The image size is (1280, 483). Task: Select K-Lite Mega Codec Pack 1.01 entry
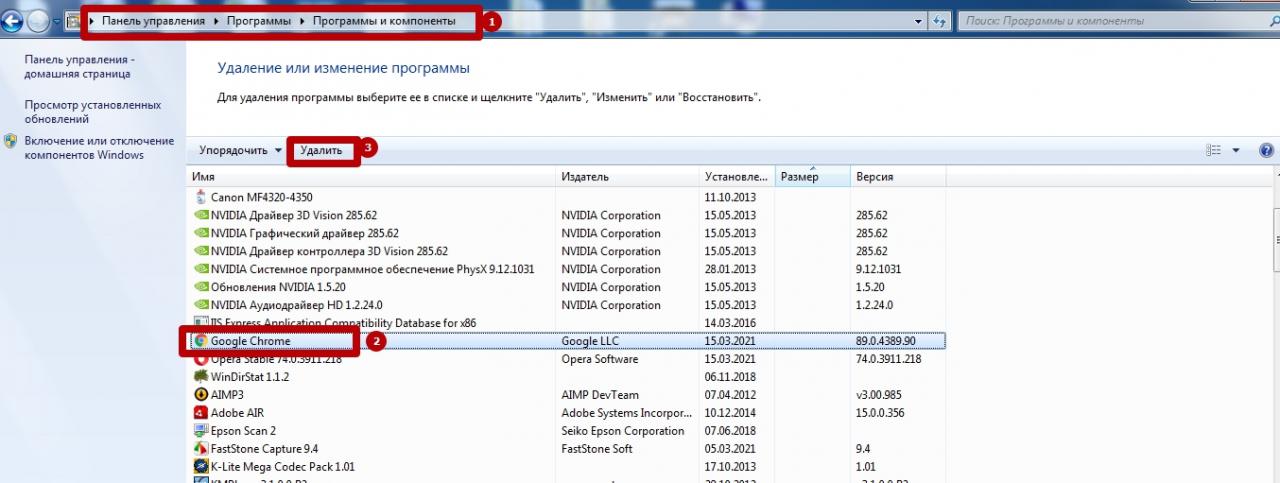pos(282,467)
